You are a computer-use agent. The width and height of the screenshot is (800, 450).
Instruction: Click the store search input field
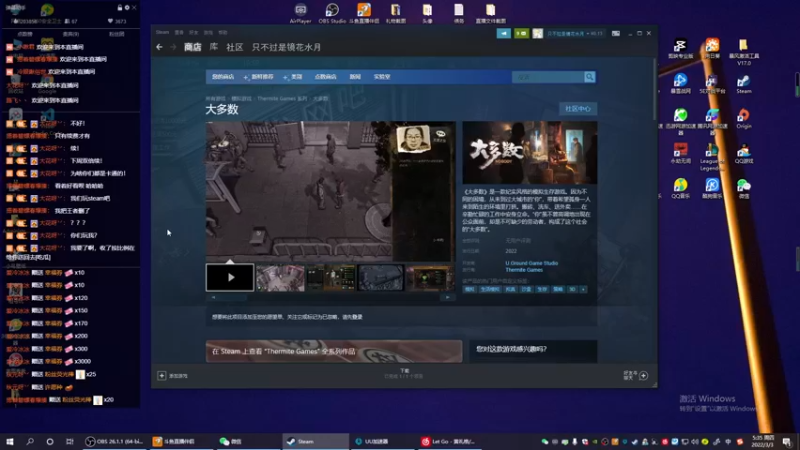(x=548, y=77)
